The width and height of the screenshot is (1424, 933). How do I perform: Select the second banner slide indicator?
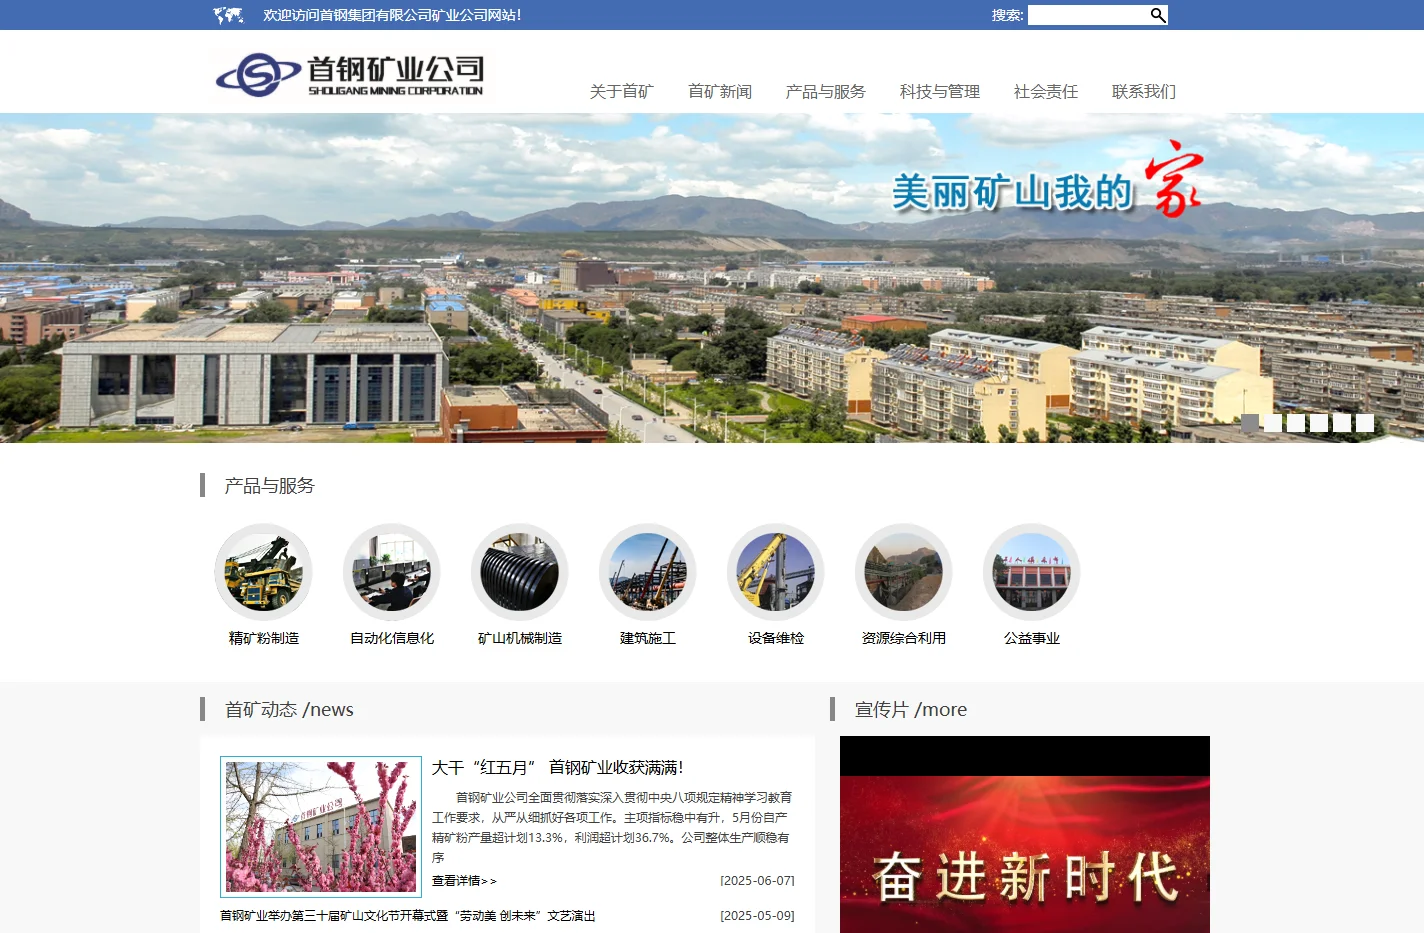coord(1273,423)
